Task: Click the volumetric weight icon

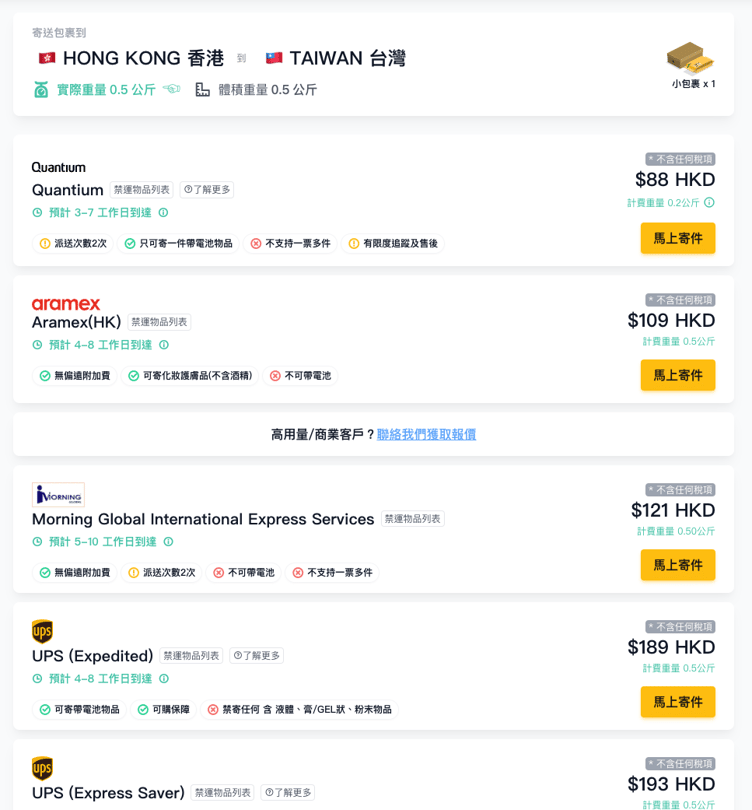Action: [203, 90]
